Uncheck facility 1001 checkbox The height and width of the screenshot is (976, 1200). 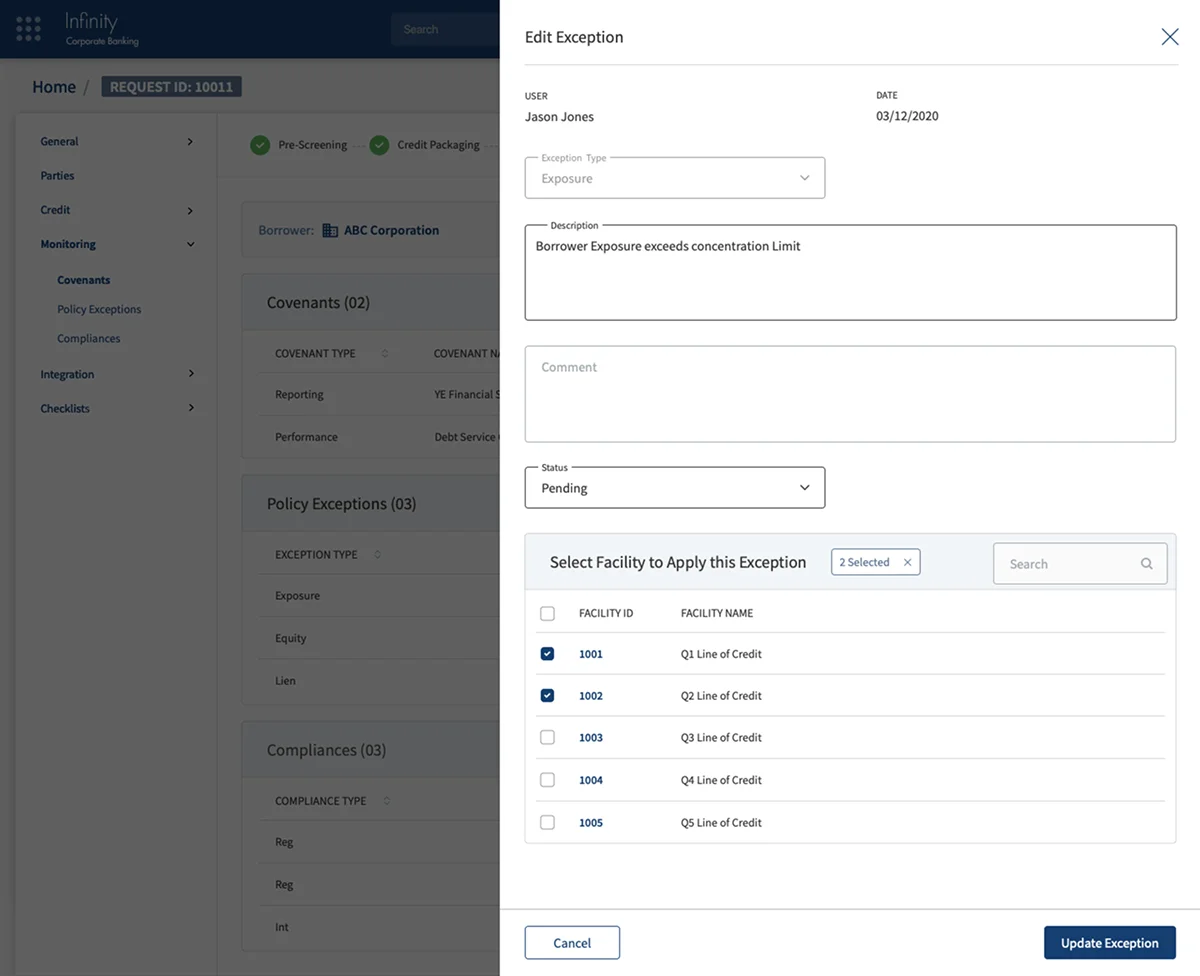point(547,654)
